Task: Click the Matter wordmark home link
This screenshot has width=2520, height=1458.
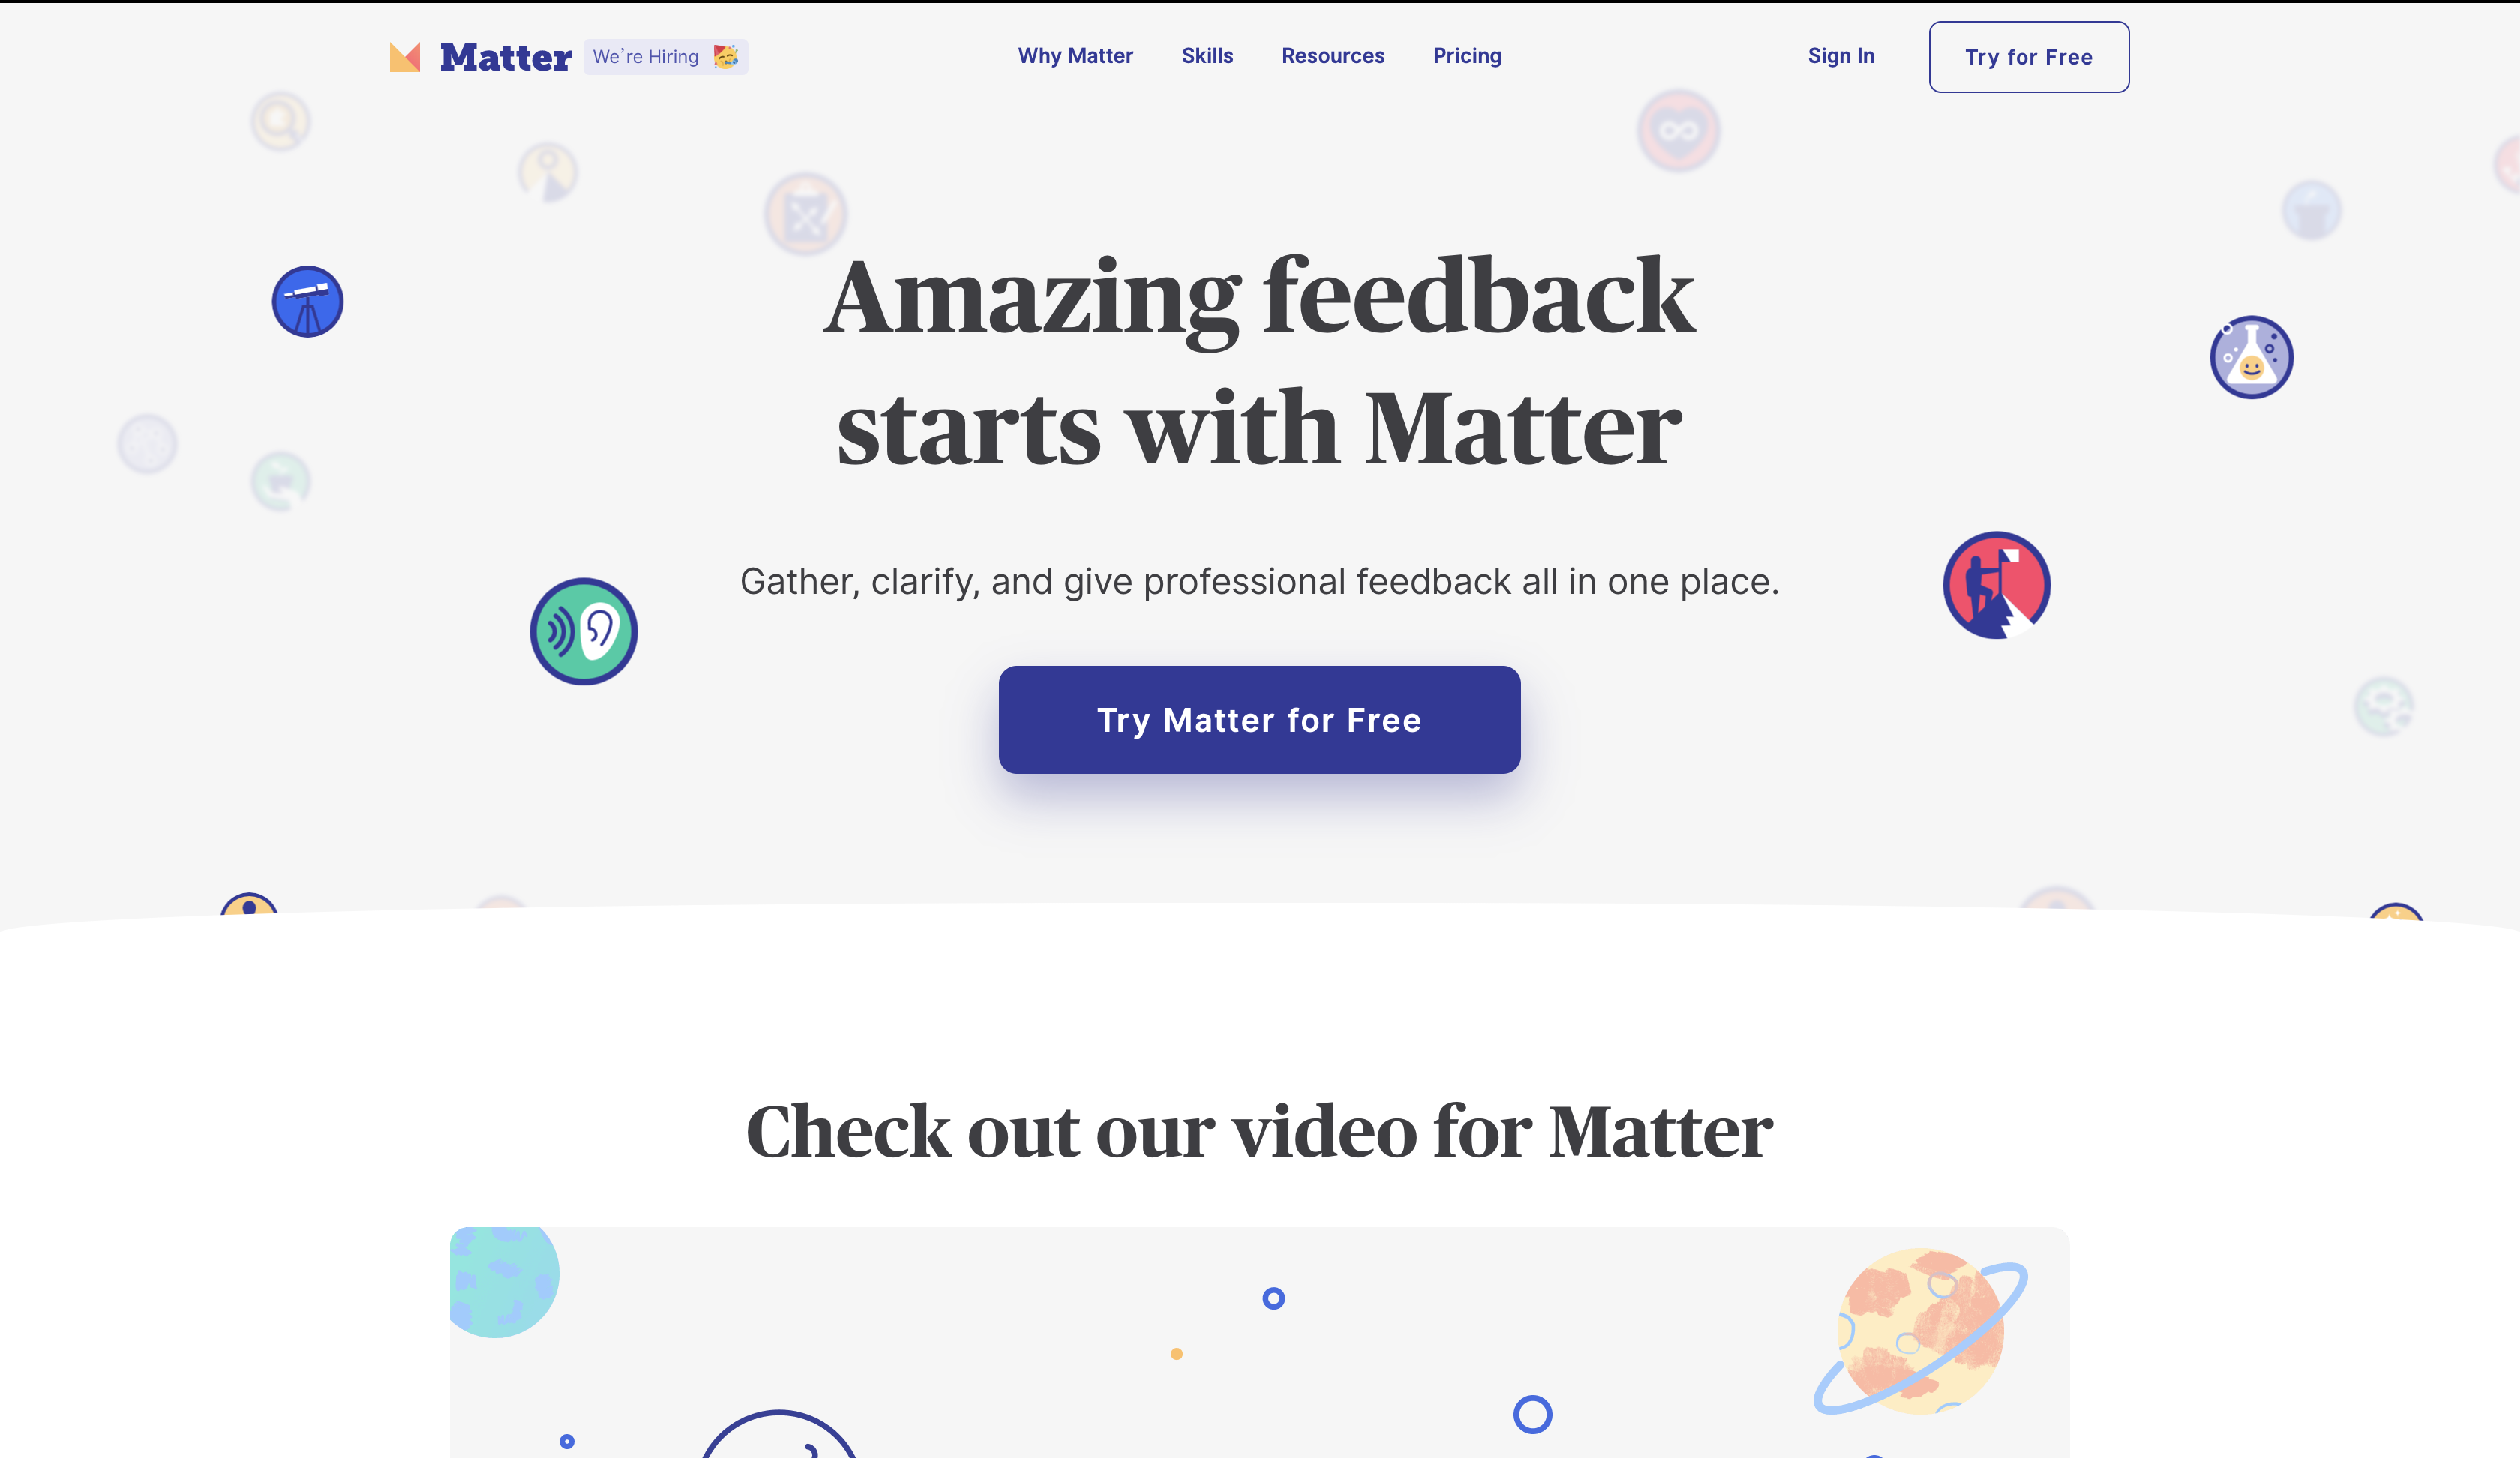Action: (x=506, y=57)
